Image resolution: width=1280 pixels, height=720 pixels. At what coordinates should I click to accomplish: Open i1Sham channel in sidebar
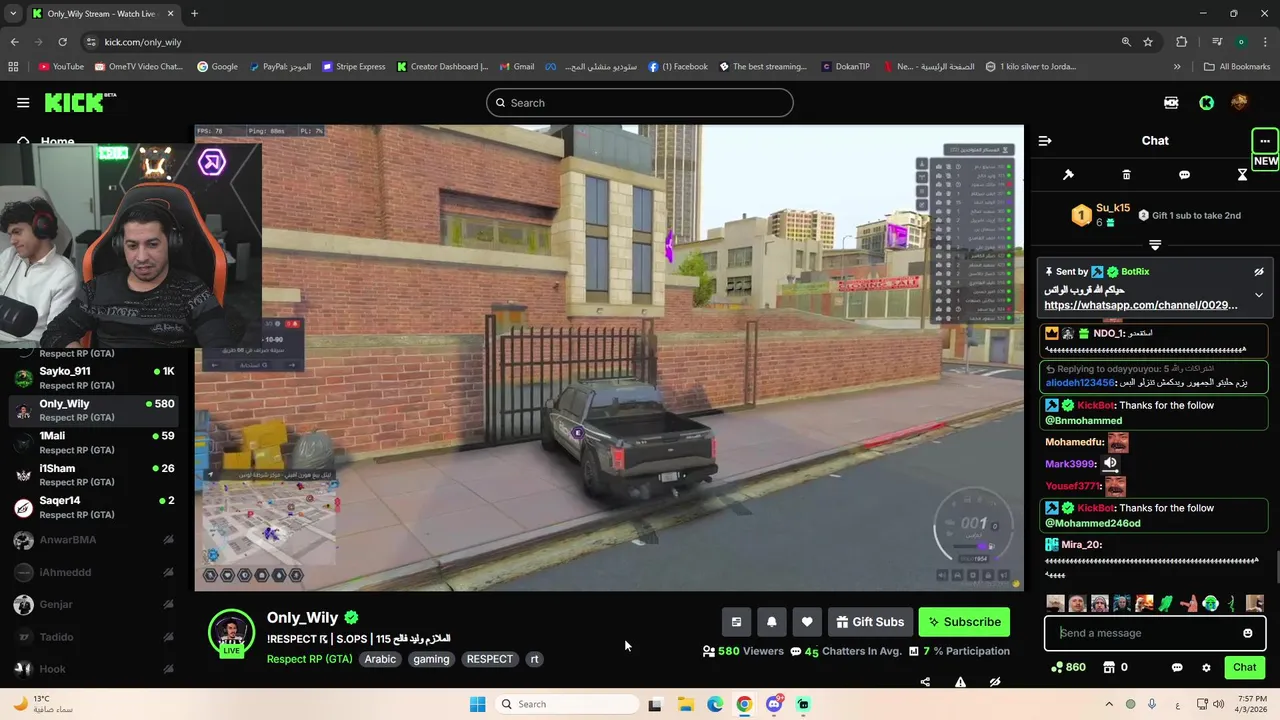[96, 475]
